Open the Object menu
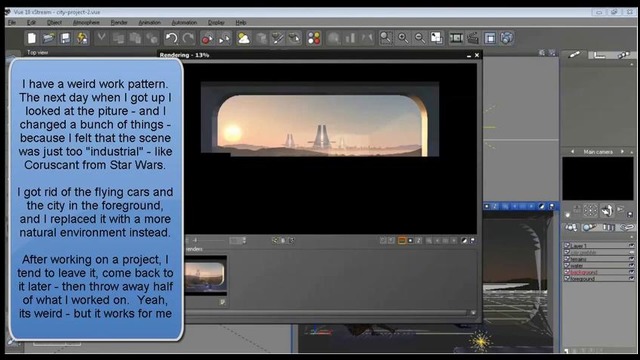Viewport: 640px width, 360px height. pyautogui.click(x=54, y=22)
